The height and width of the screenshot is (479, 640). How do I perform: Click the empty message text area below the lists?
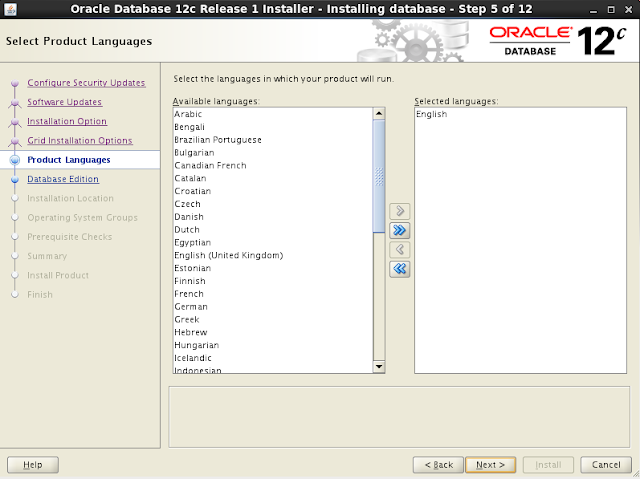(399, 417)
